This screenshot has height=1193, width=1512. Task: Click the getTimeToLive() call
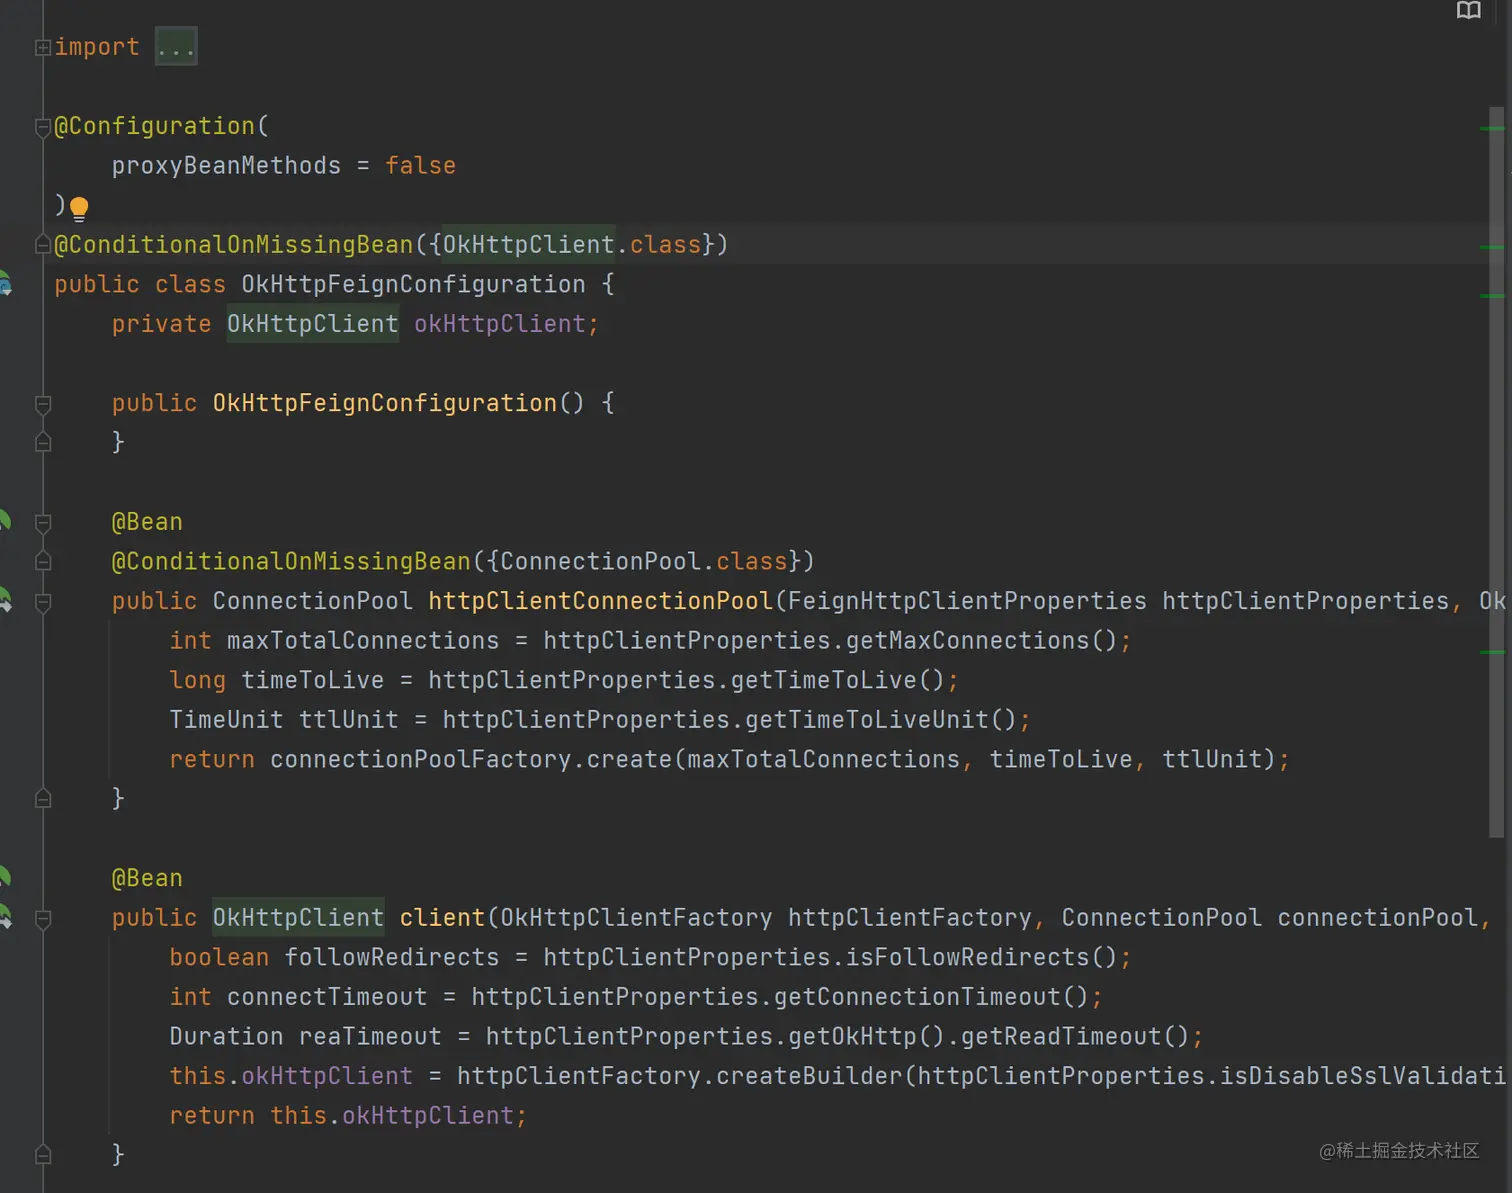(838, 680)
